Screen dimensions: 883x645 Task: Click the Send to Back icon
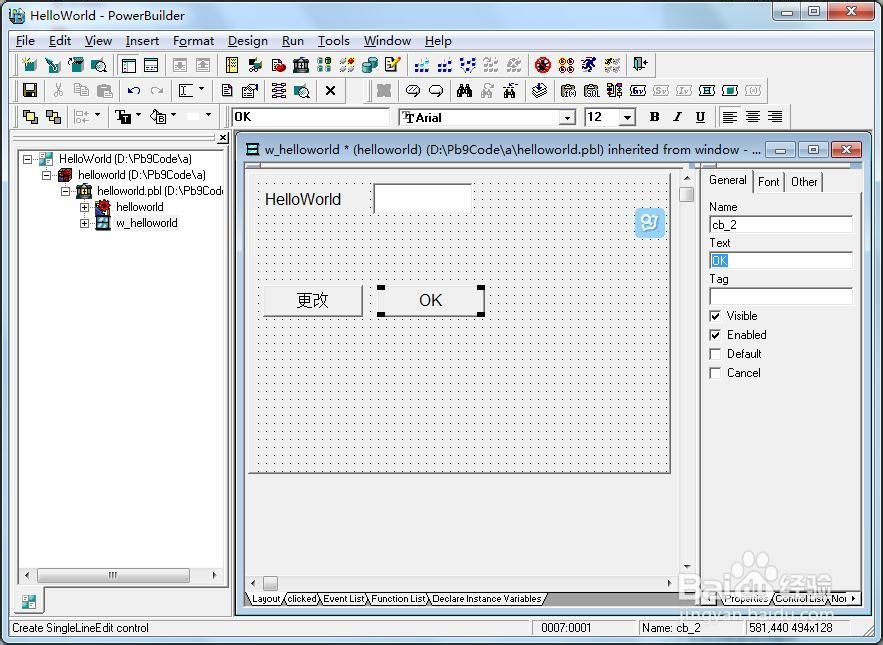point(53,117)
